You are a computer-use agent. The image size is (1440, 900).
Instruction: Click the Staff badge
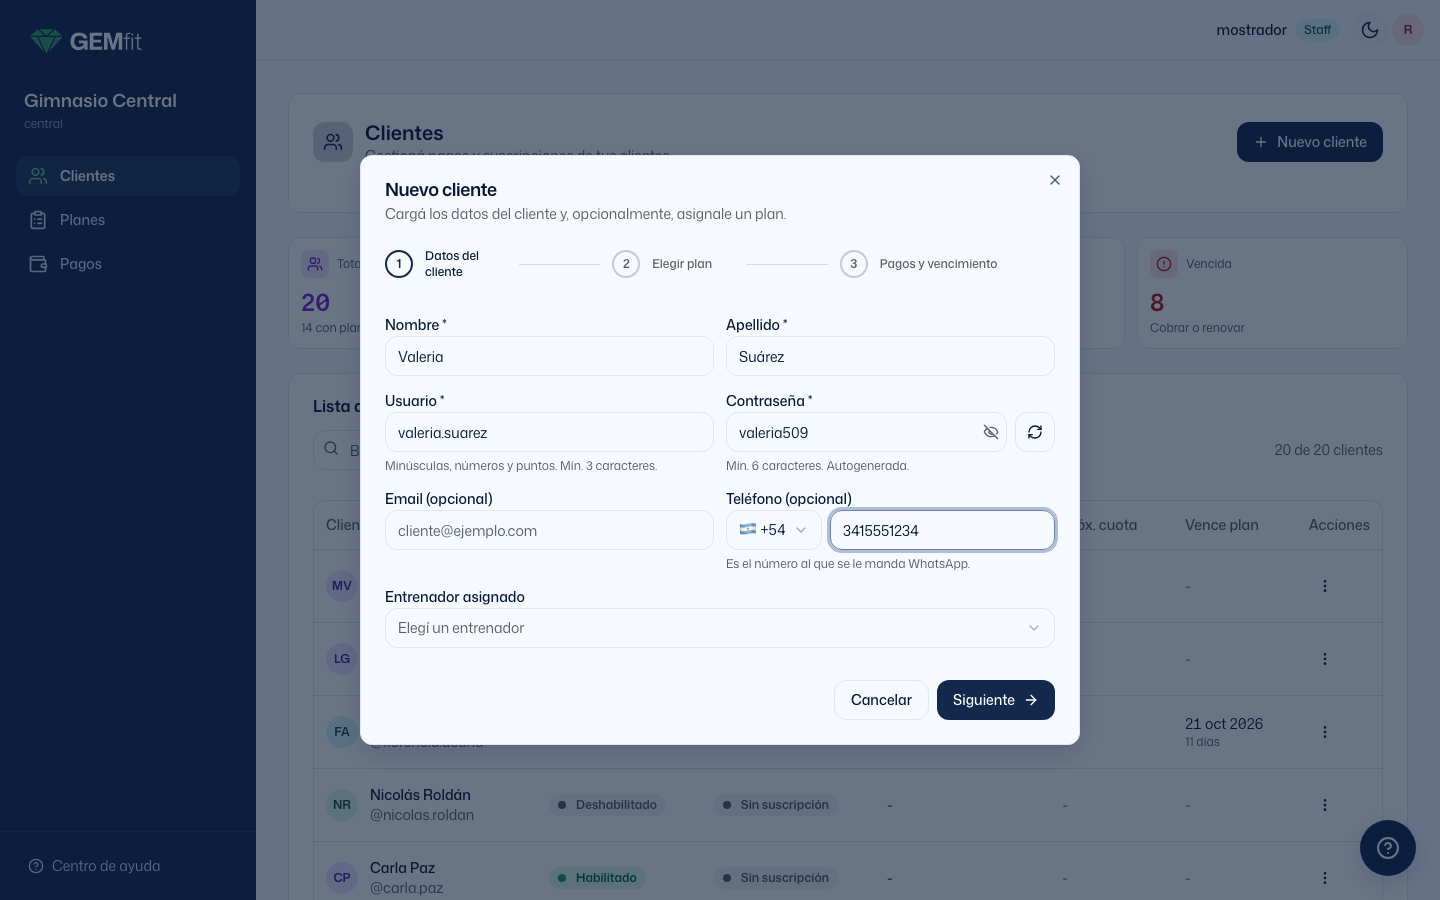click(1317, 30)
